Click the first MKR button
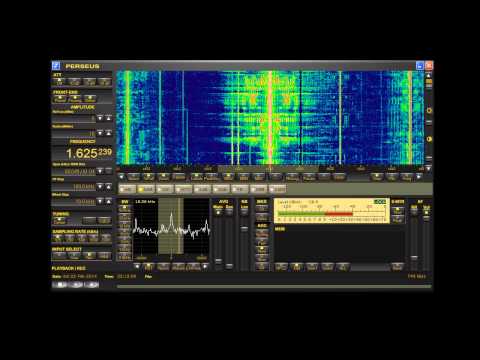The image size is (480, 360). 262,209
